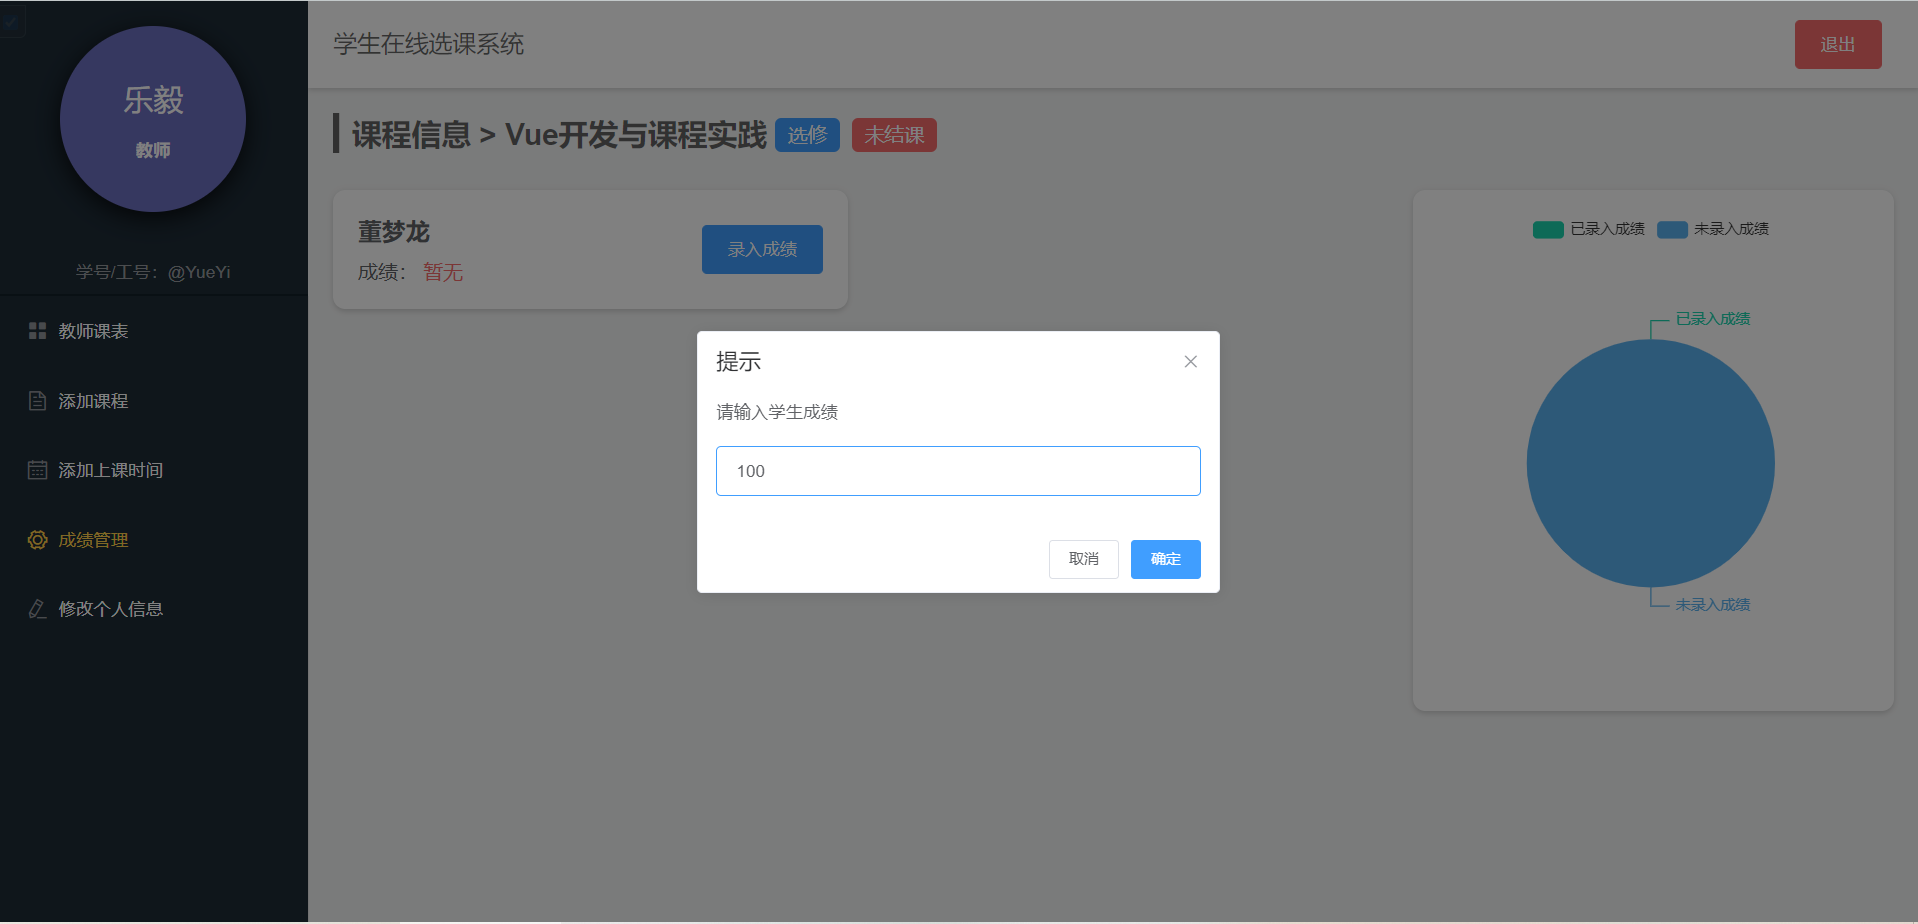Select 成绩管理 menu item
The width and height of the screenshot is (1918, 924).
pyautogui.click(x=154, y=540)
